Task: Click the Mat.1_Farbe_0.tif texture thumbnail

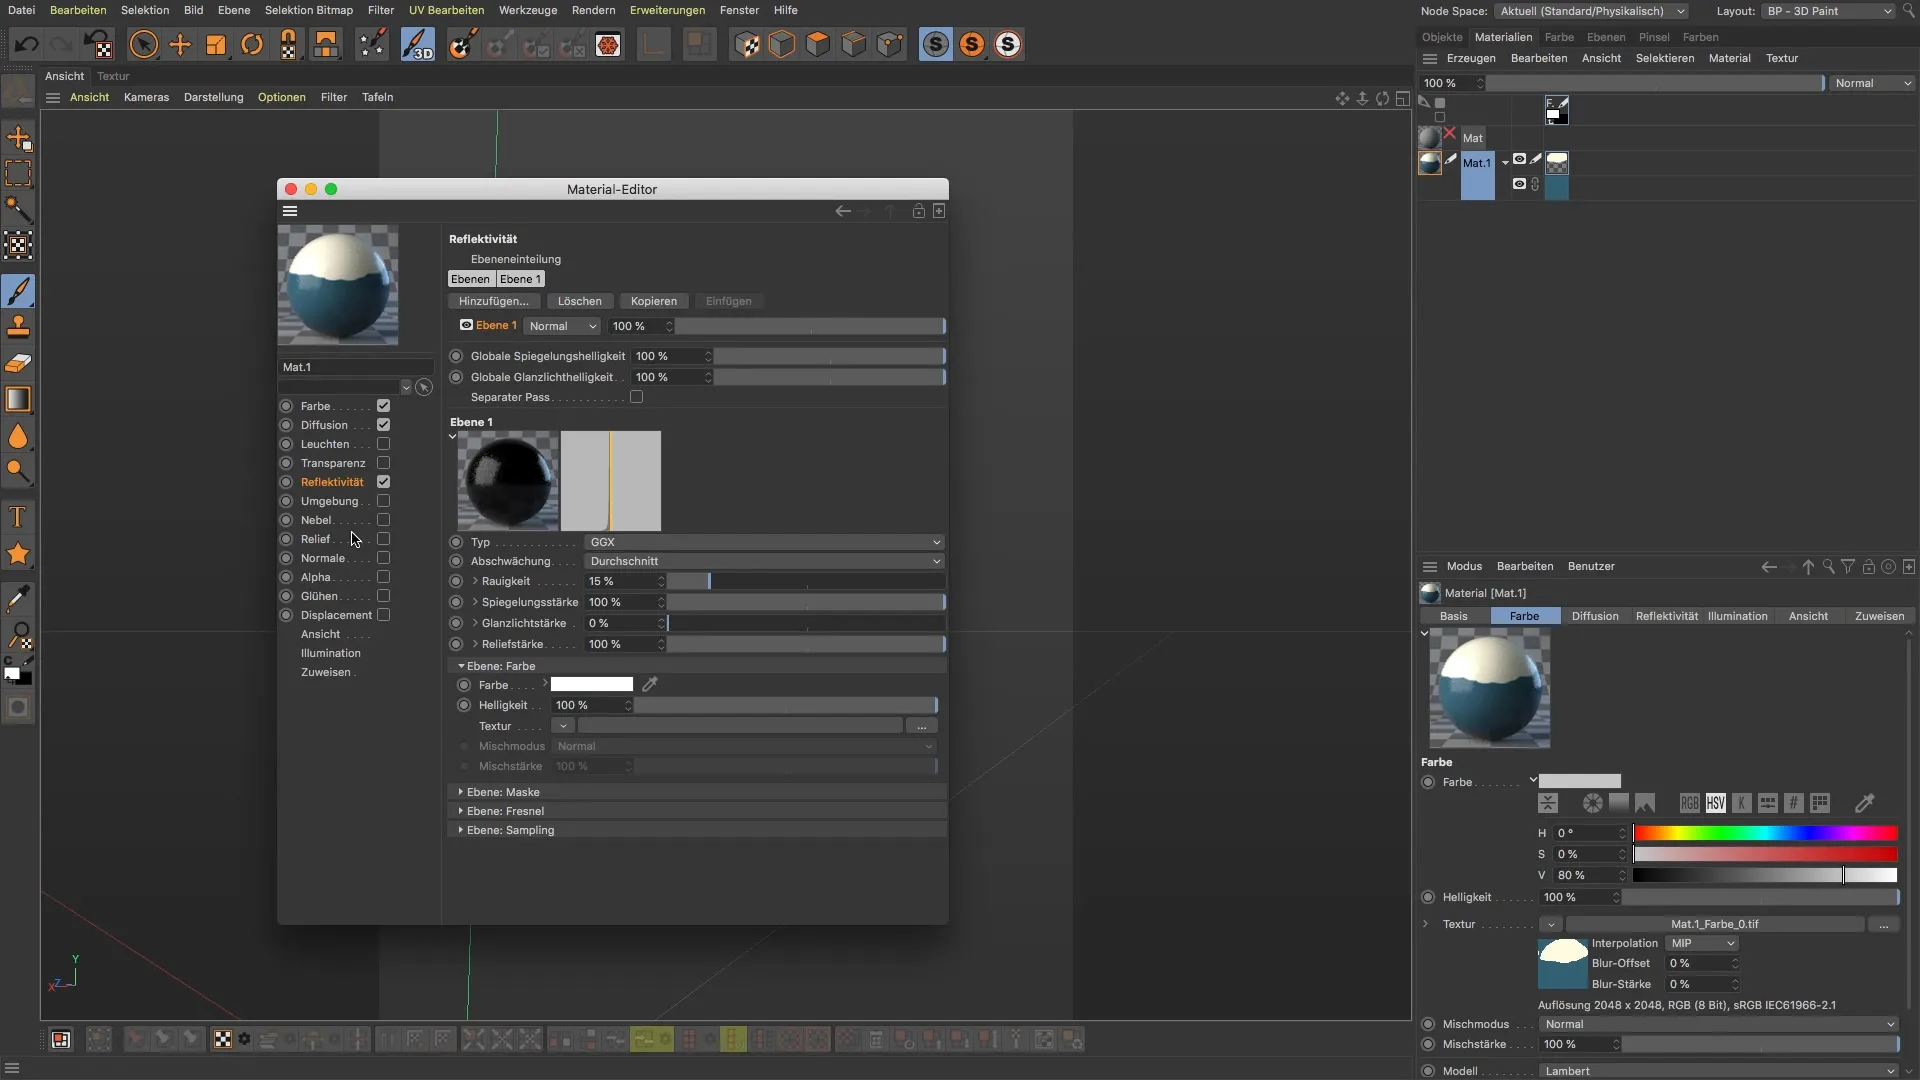Action: coord(1562,964)
